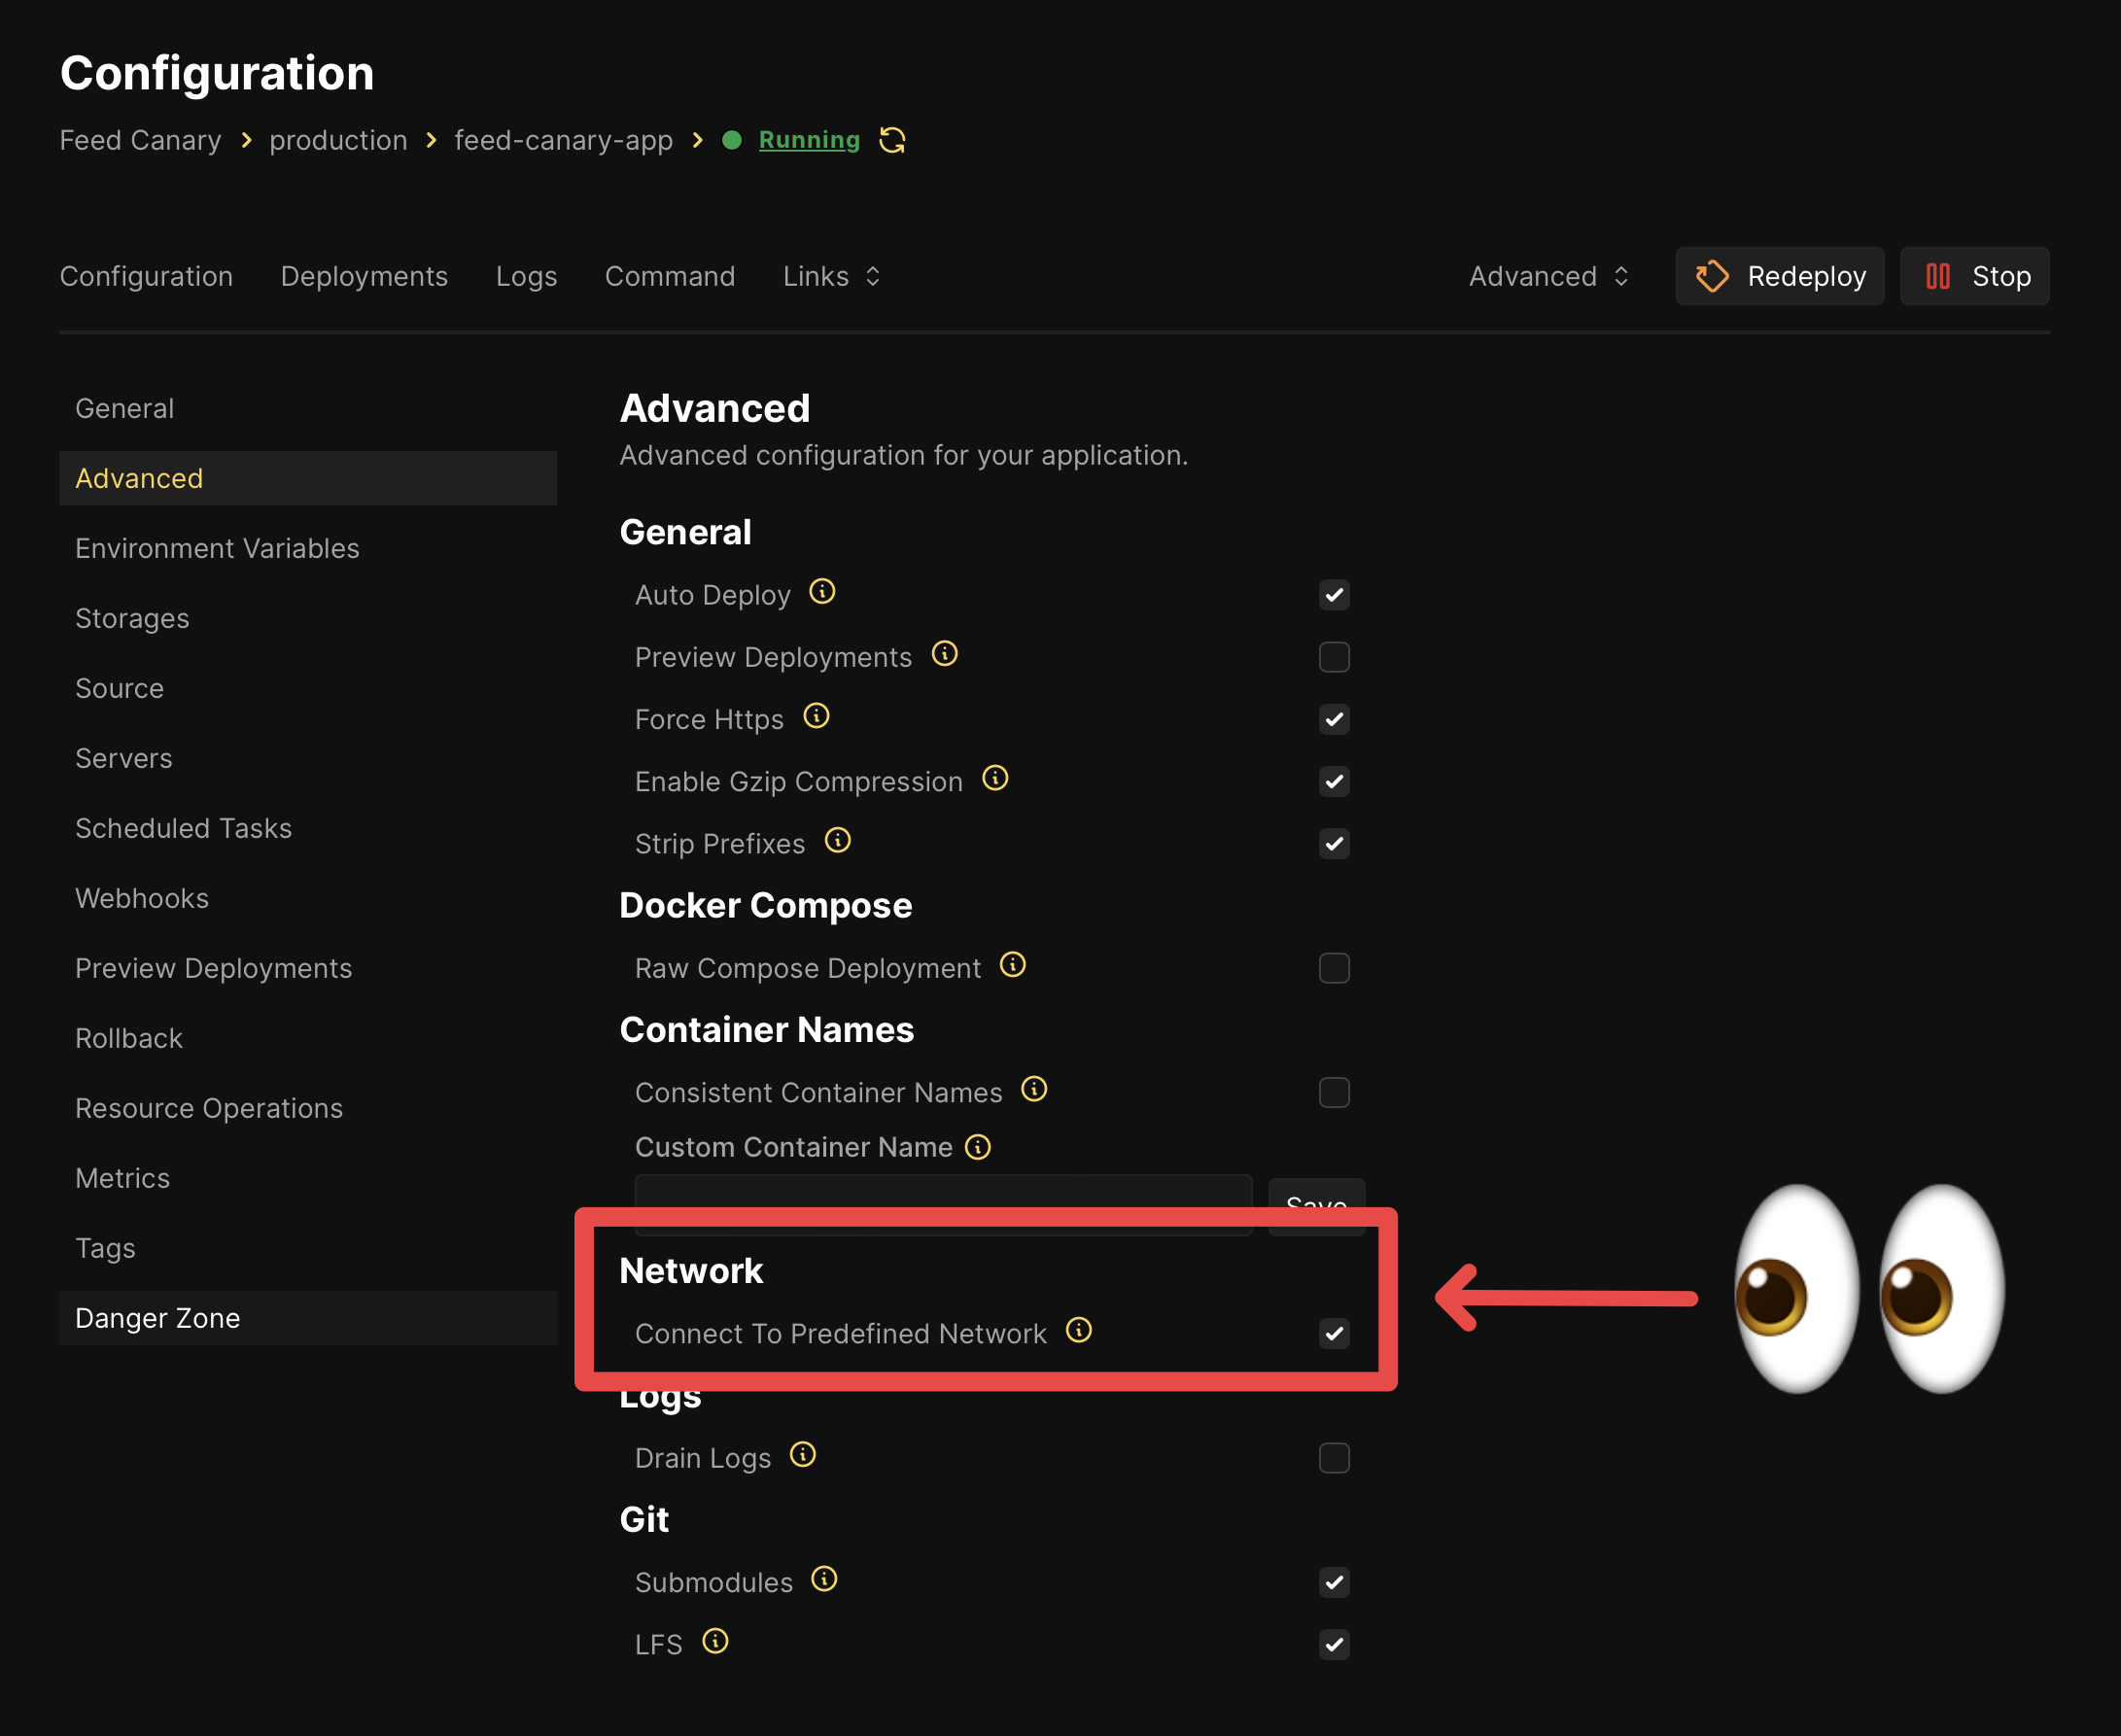Uncheck the Submodules option
Image resolution: width=2121 pixels, height=1736 pixels.
[x=1334, y=1581]
